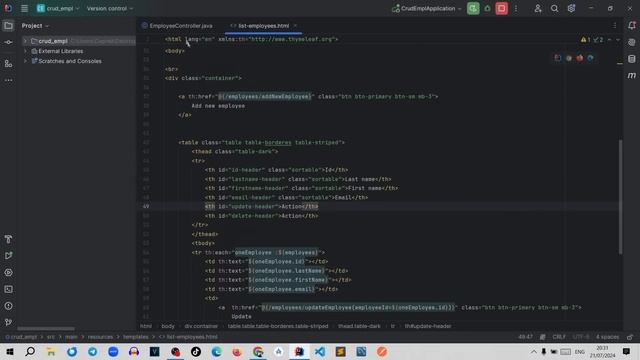Viewport: 640px width, 360px height.
Task: Select the list-employees.html tab
Action: pyautogui.click(x=263, y=26)
